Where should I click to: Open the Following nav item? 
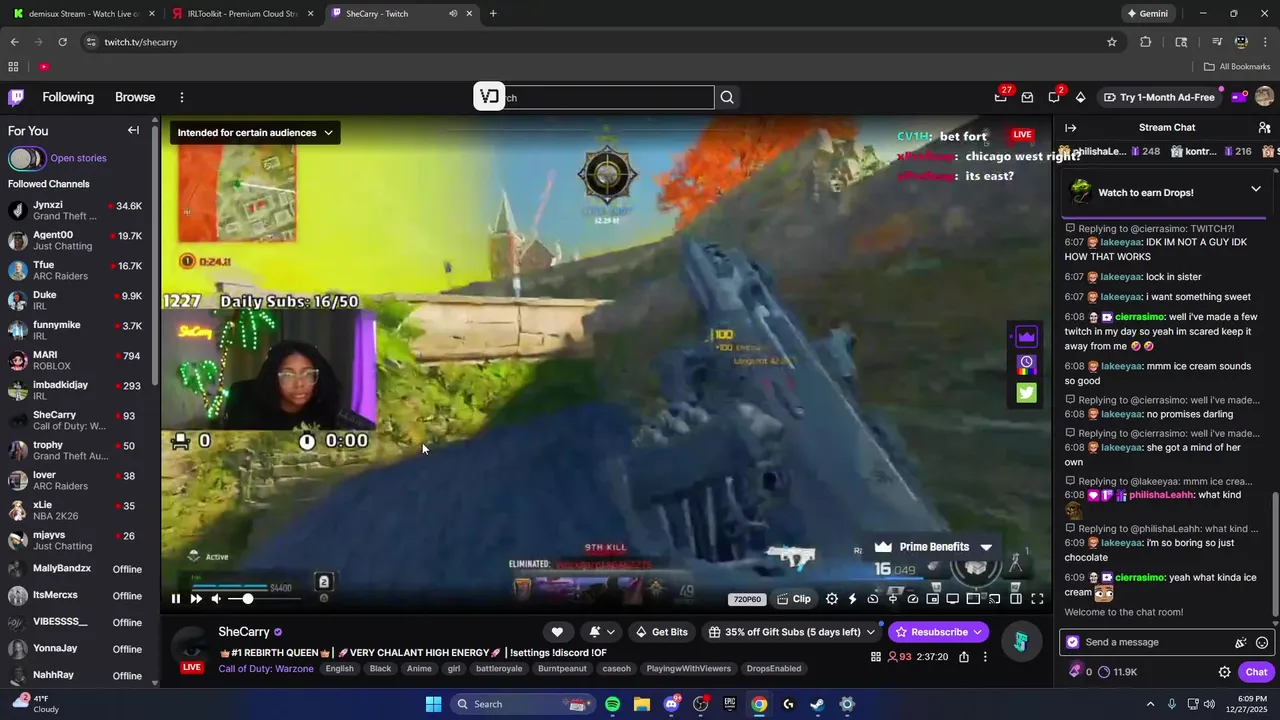pos(68,97)
